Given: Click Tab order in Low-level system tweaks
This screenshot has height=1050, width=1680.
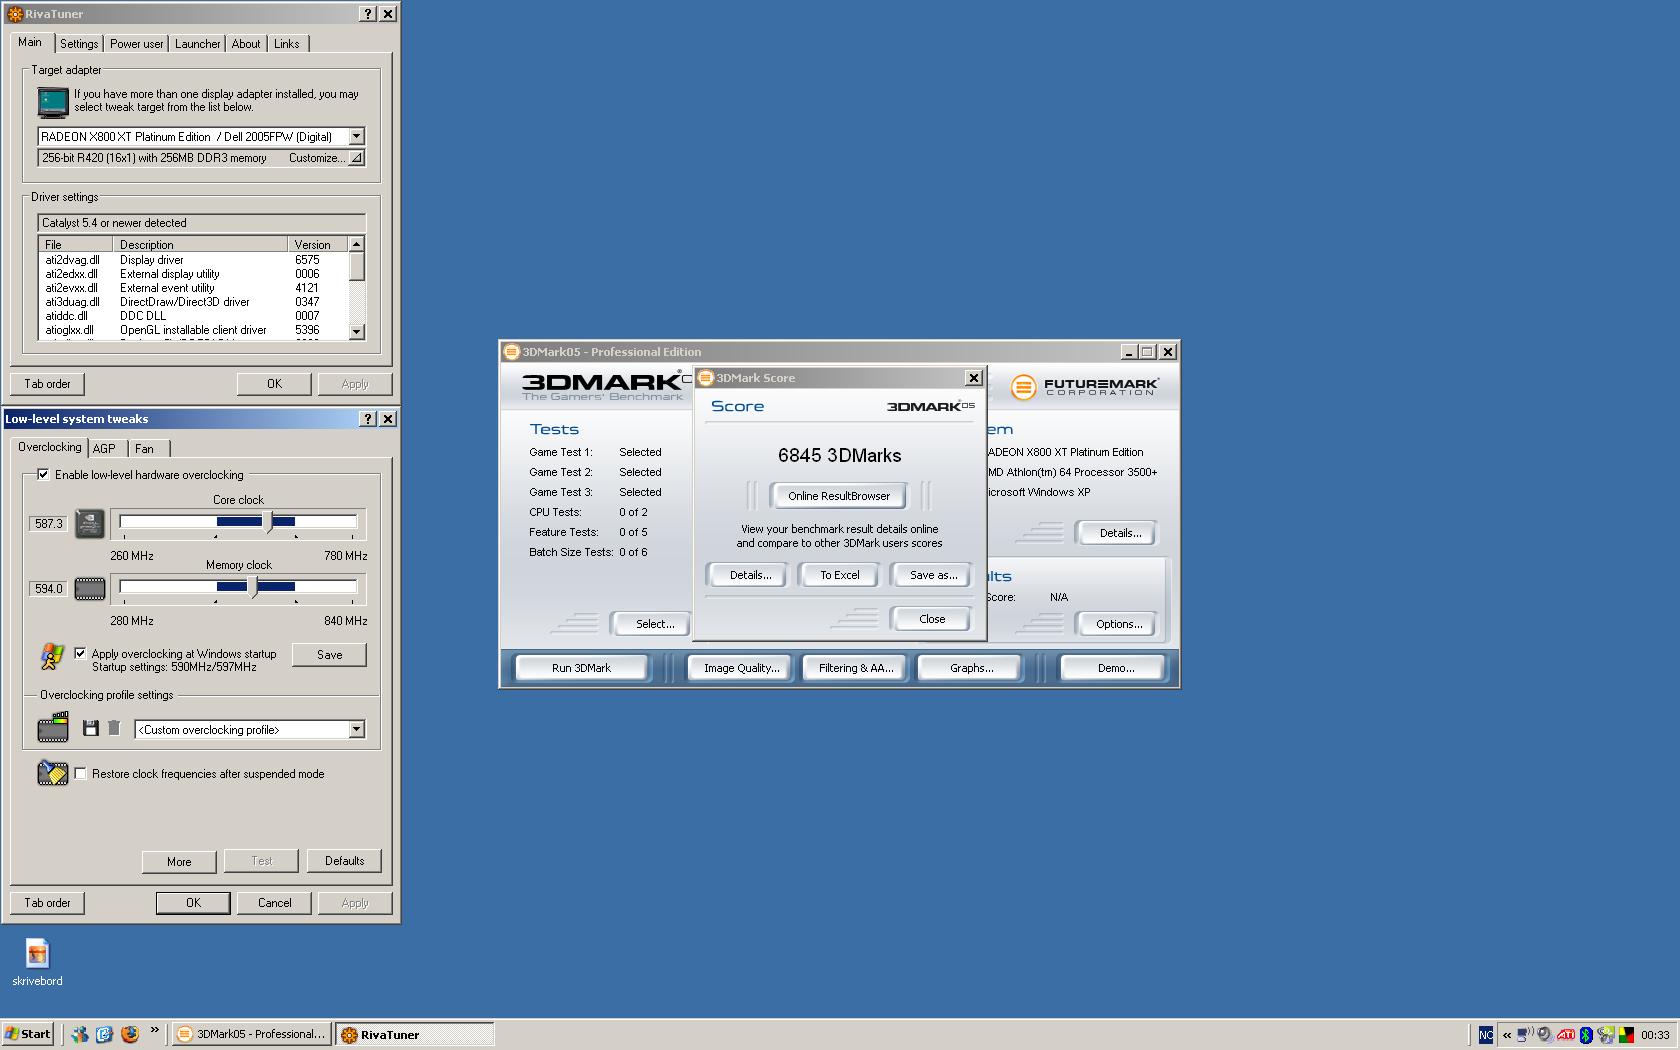Looking at the screenshot, I should (x=48, y=903).
